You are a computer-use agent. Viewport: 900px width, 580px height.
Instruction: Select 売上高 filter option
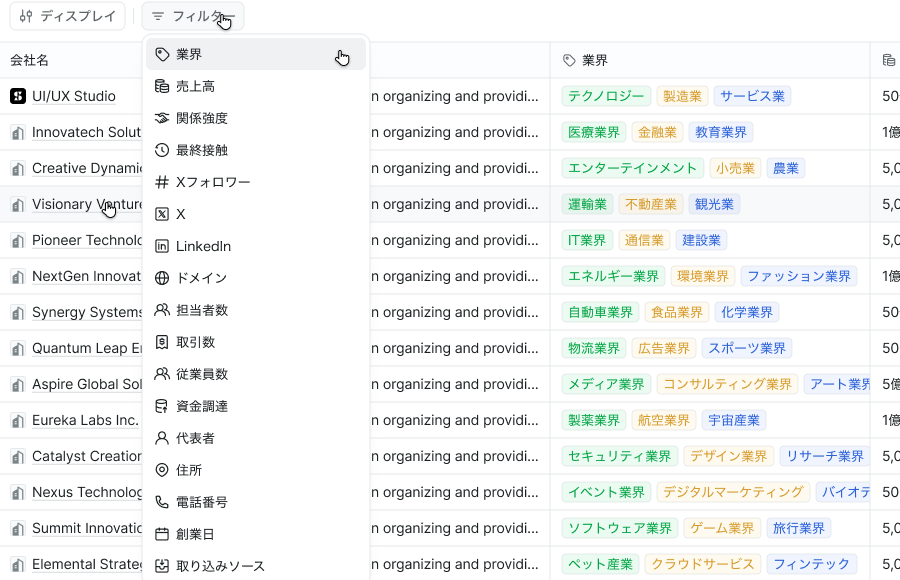coord(255,86)
